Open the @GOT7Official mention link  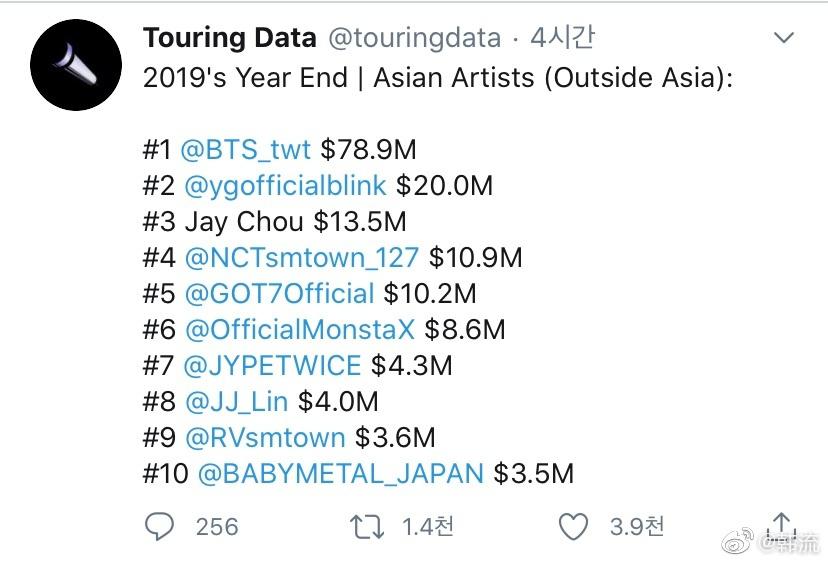280,293
